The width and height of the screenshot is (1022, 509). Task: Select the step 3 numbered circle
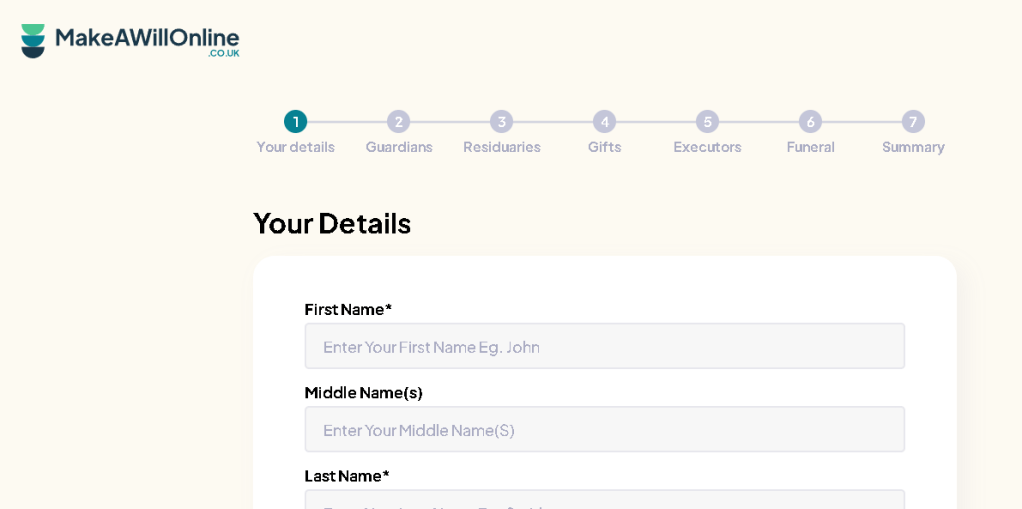(501, 122)
